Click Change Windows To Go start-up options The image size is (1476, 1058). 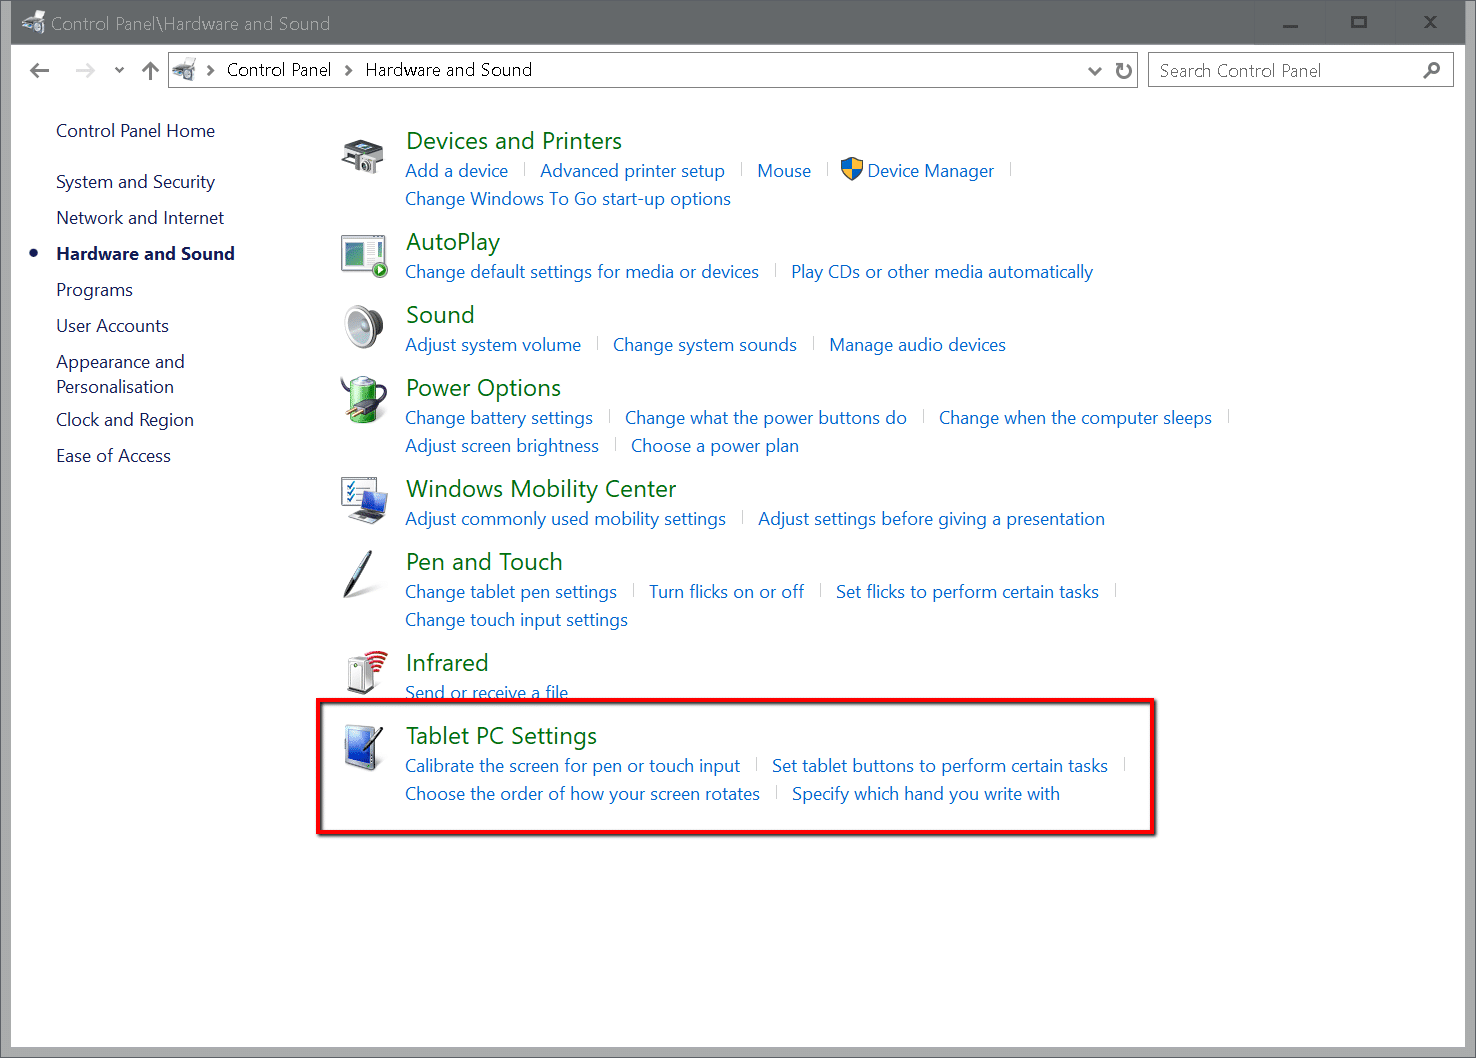coord(568,199)
